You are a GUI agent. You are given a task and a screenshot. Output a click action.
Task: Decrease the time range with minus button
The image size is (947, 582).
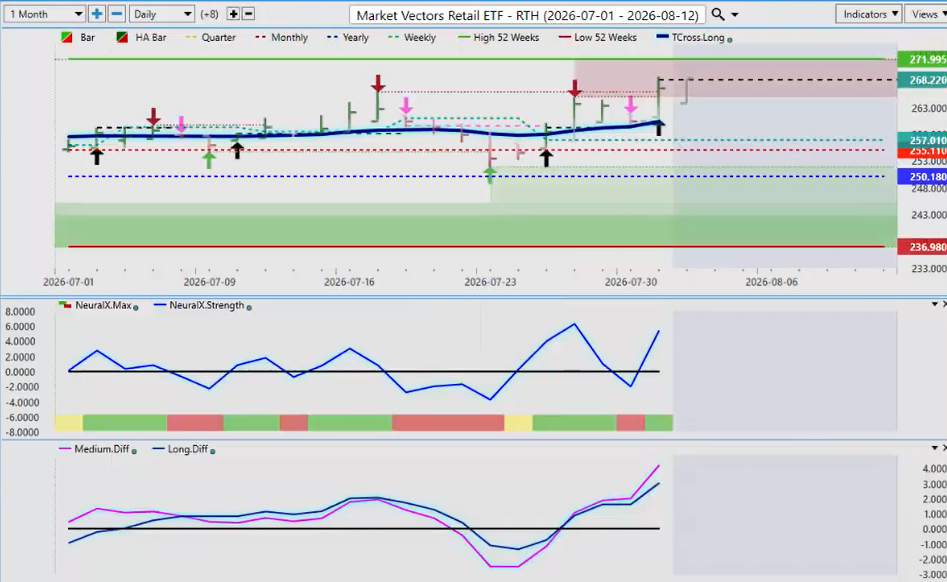click(117, 14)
